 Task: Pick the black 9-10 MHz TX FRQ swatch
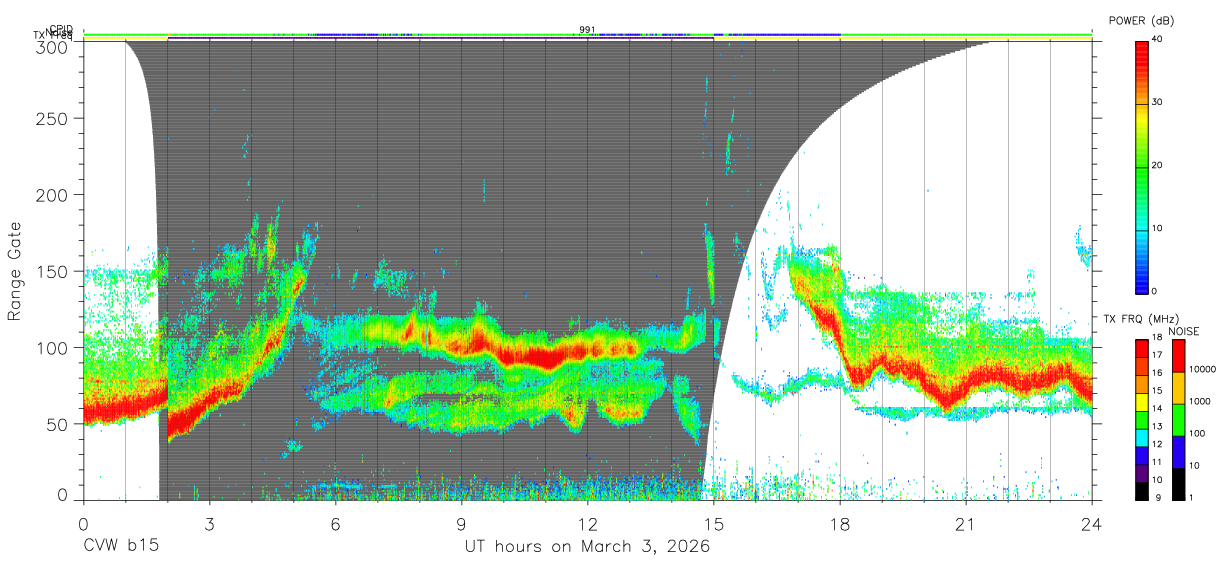click(1142, 491)
